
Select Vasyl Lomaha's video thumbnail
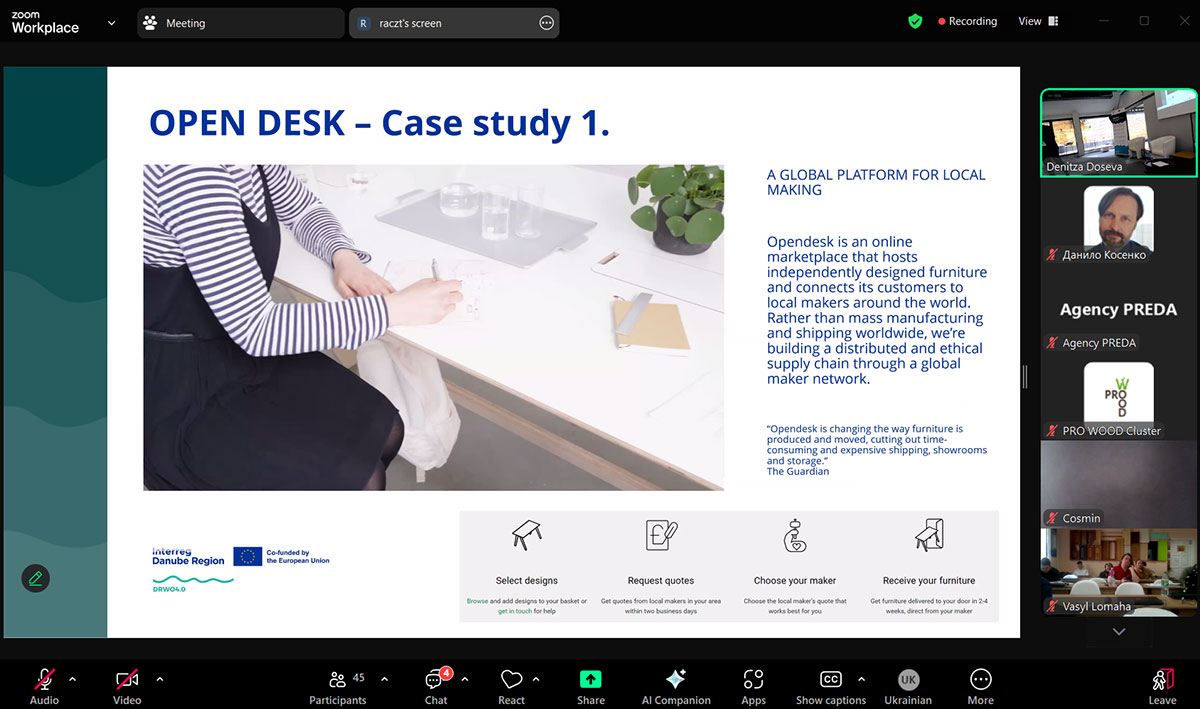point(1119,572)
